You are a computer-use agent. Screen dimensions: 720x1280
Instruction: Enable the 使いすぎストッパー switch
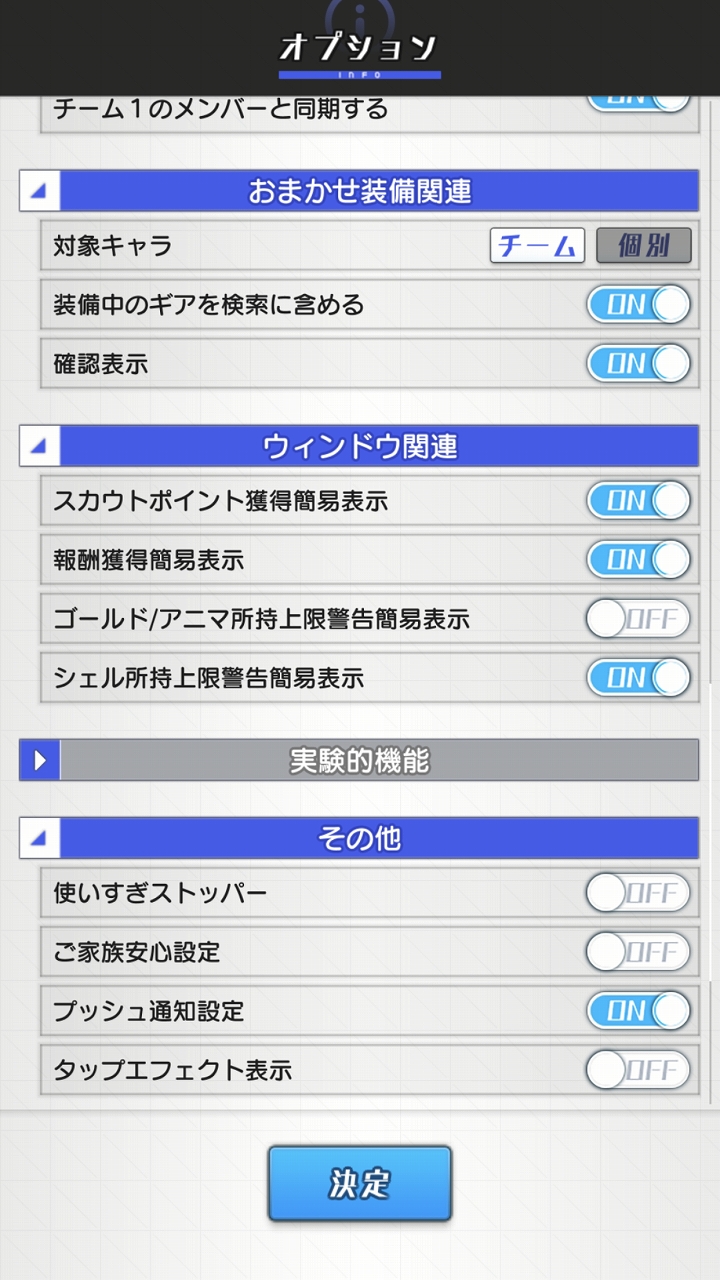click(x=638, y=893)
